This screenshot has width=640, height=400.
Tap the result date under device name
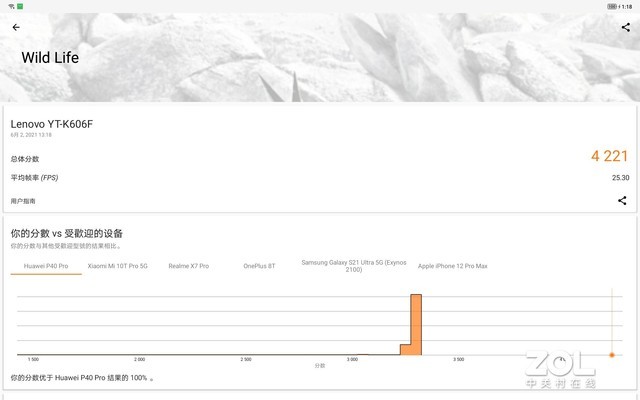(x=31, y=135)
